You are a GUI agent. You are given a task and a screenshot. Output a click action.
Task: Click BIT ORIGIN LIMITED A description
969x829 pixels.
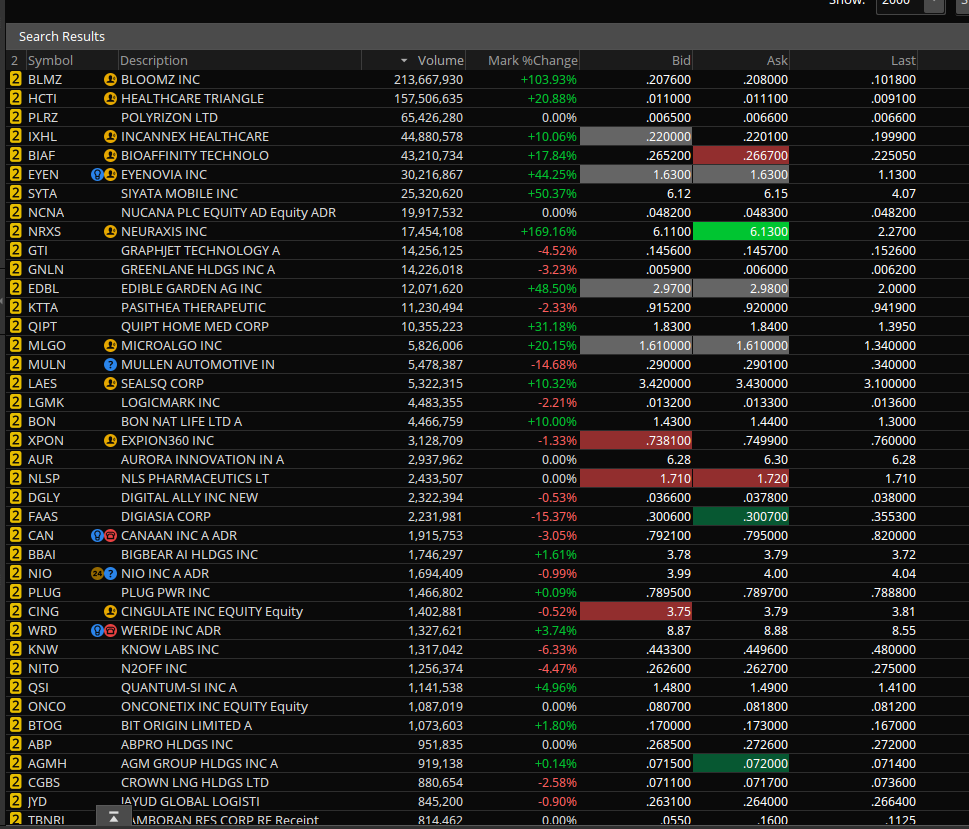coord(186,725)
